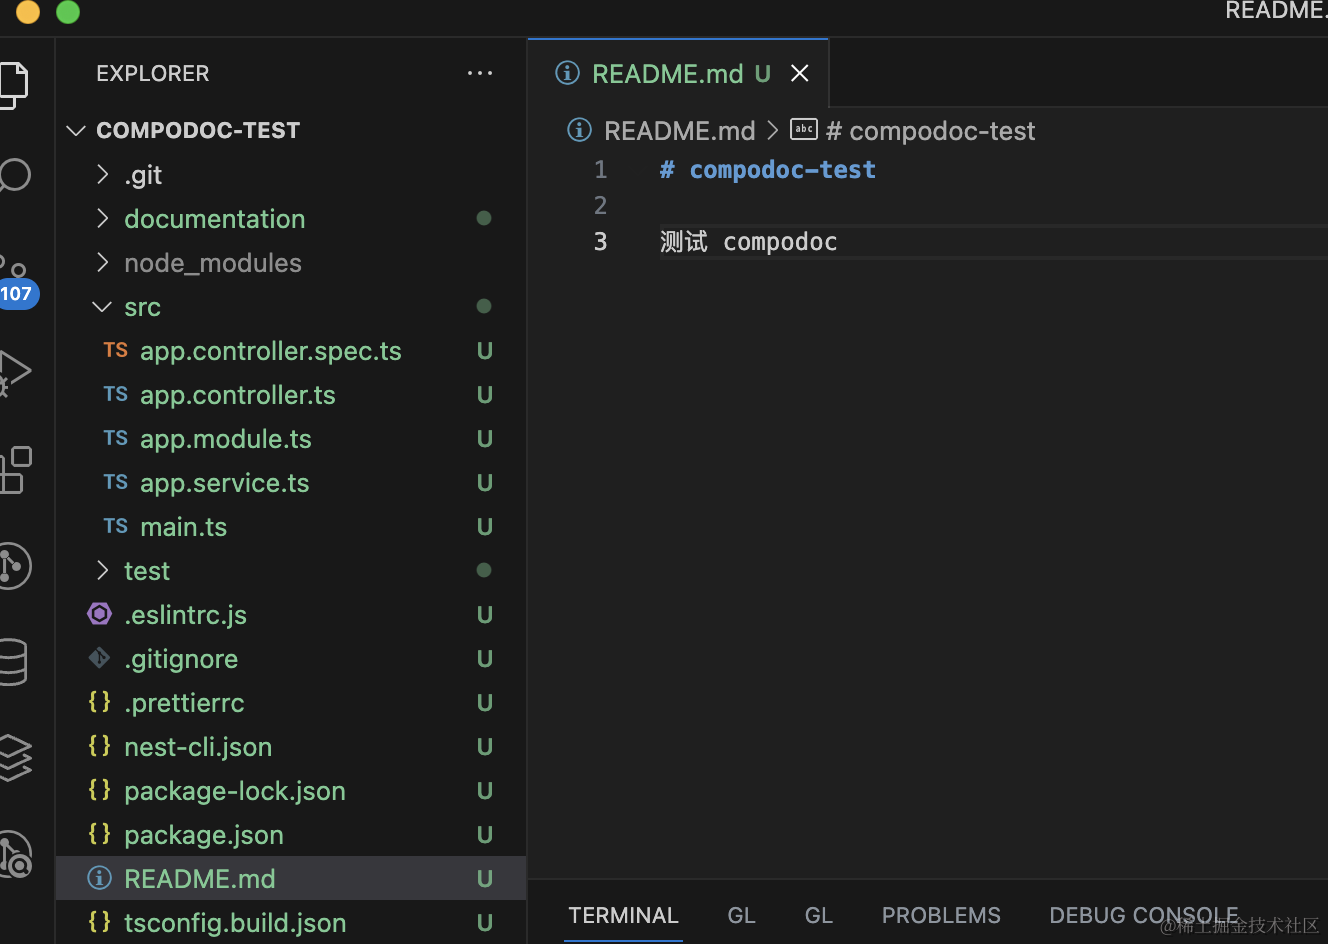This screenshot has height=944, width=1328.
Task: Switch to the PROBLEMS panel tab
Action: [x=941, y=915]
